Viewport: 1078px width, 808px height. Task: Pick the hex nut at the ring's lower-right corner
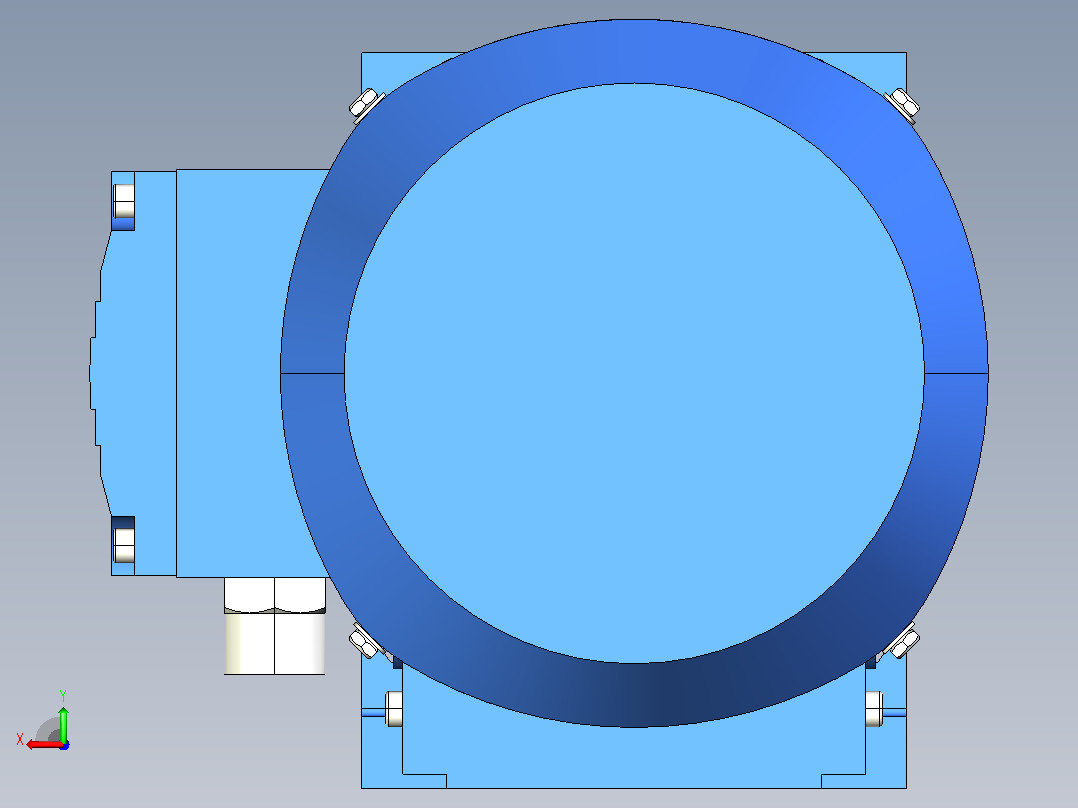(x=903, y=642)
